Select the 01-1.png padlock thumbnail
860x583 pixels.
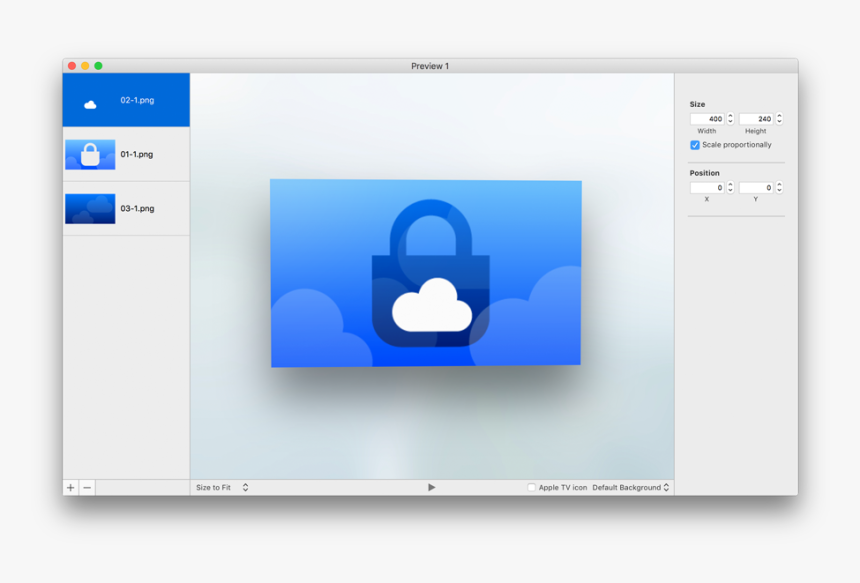click(x=125, y=154)
